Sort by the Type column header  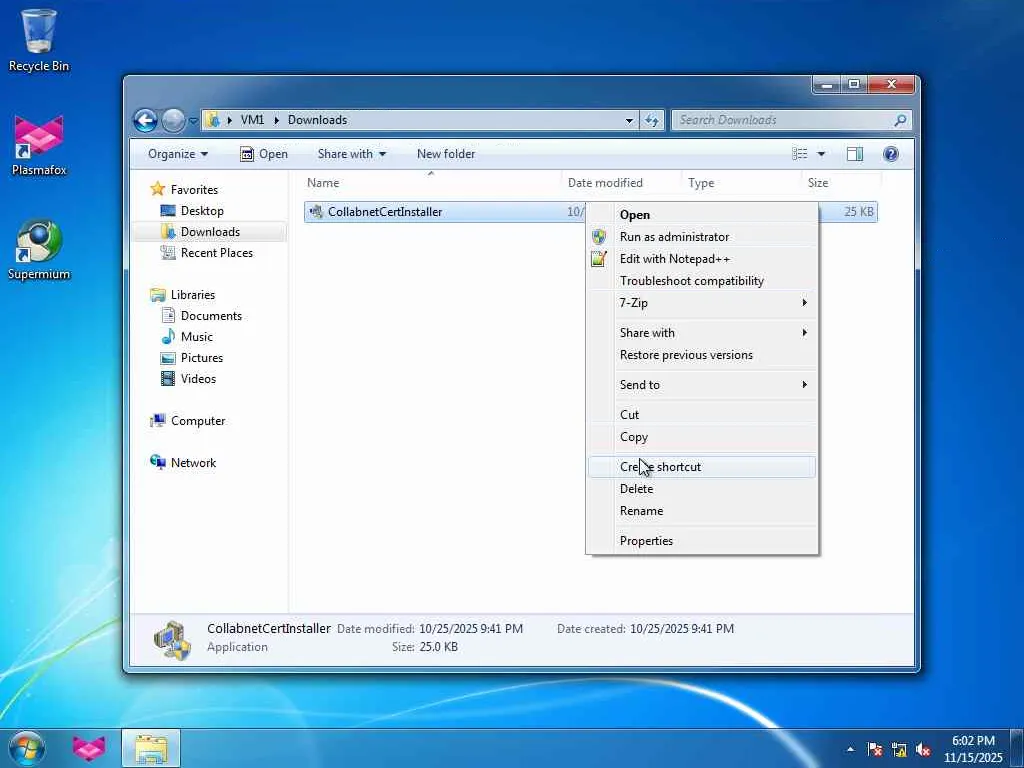click(x=741, y=183)
